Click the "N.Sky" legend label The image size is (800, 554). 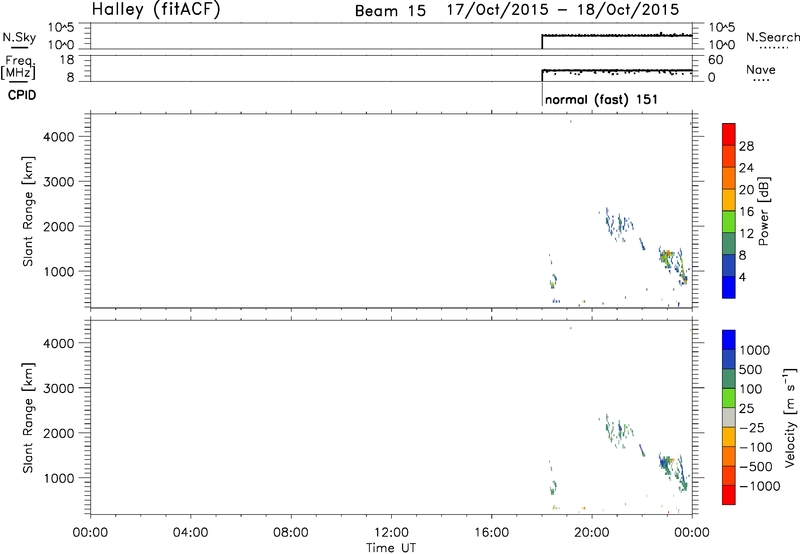tap(19, 37)
